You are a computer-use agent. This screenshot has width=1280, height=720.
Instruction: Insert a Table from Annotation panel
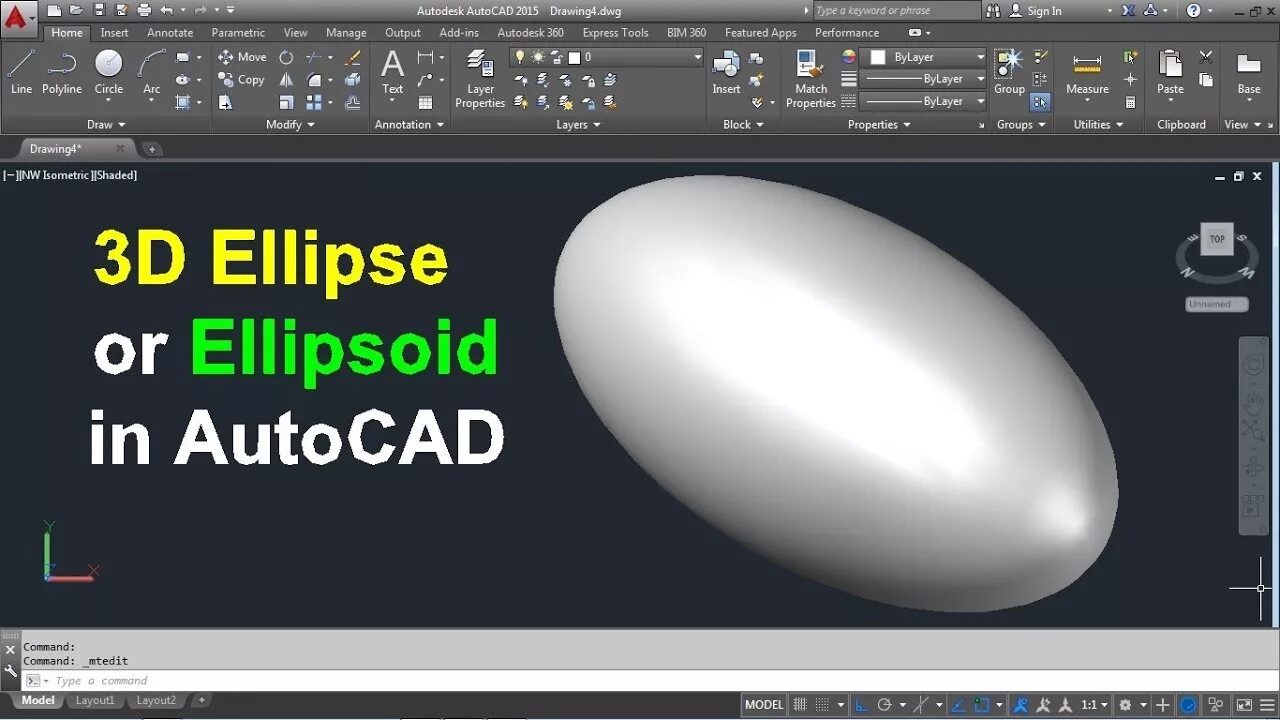(426, 102)
